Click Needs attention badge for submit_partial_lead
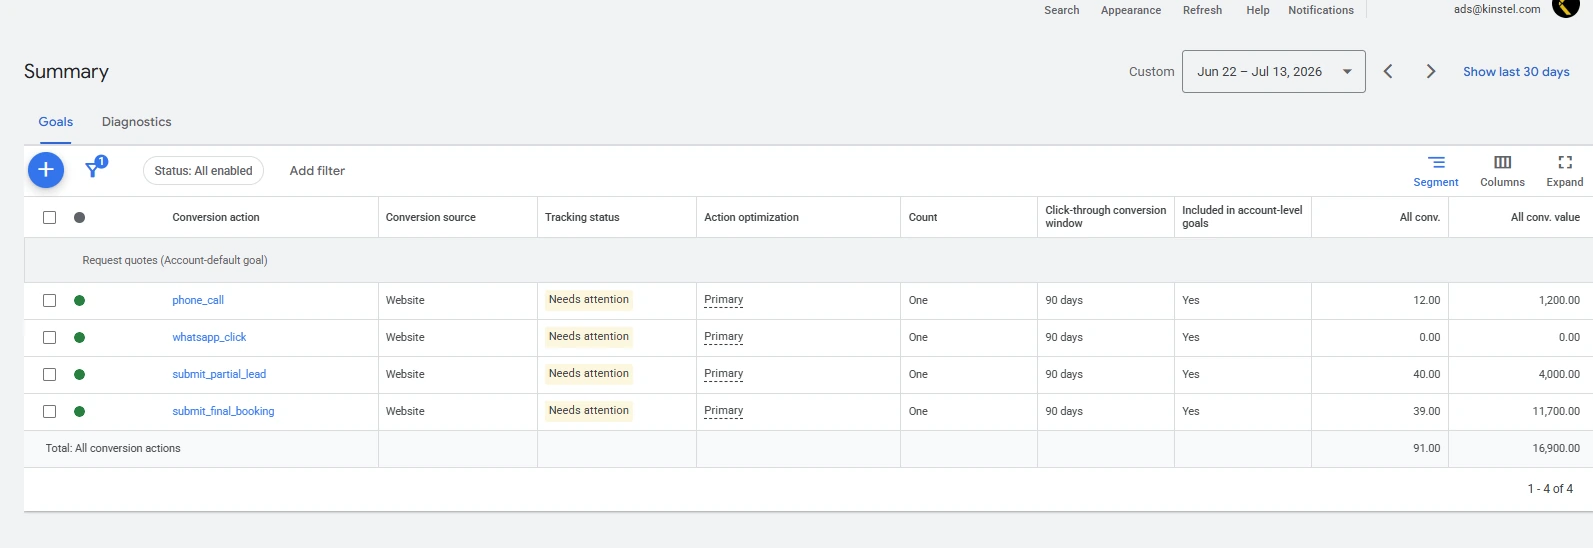The image size is (1593, 548). pyautogui.click(x=589, y=373)
